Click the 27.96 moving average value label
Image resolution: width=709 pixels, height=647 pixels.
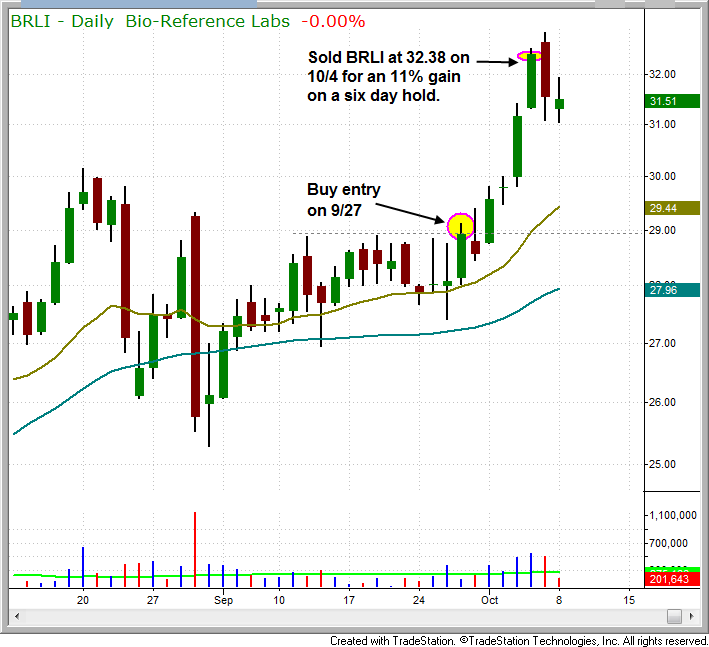(672, 290)
